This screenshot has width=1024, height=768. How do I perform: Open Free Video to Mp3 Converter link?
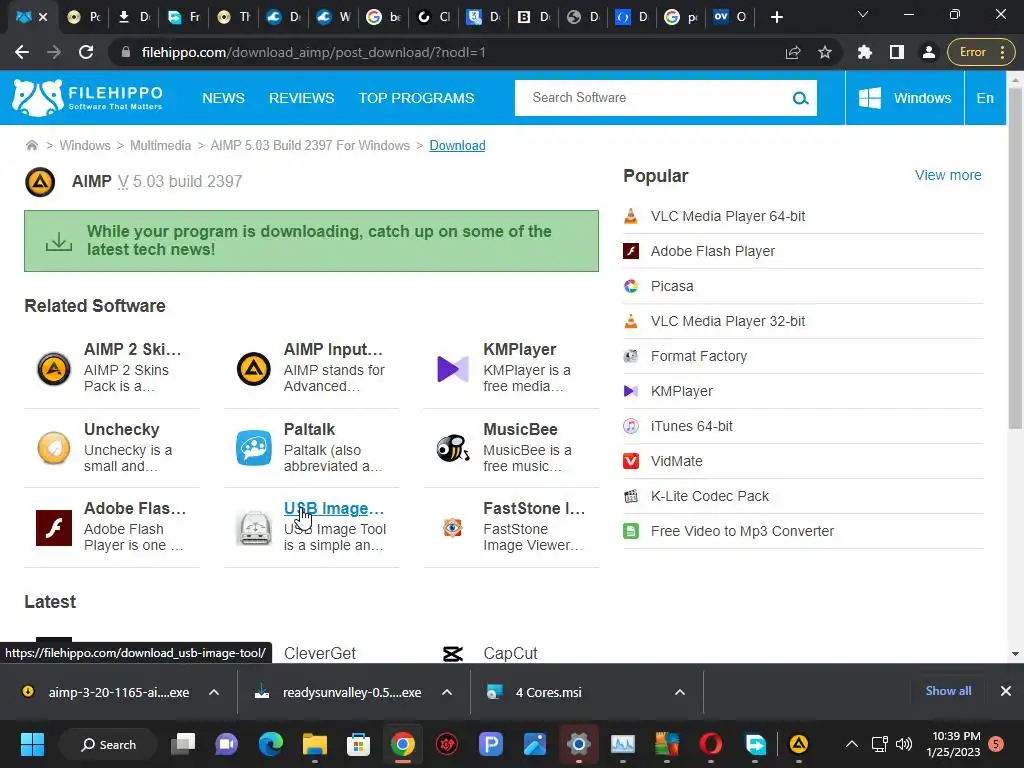coord(742,532)
